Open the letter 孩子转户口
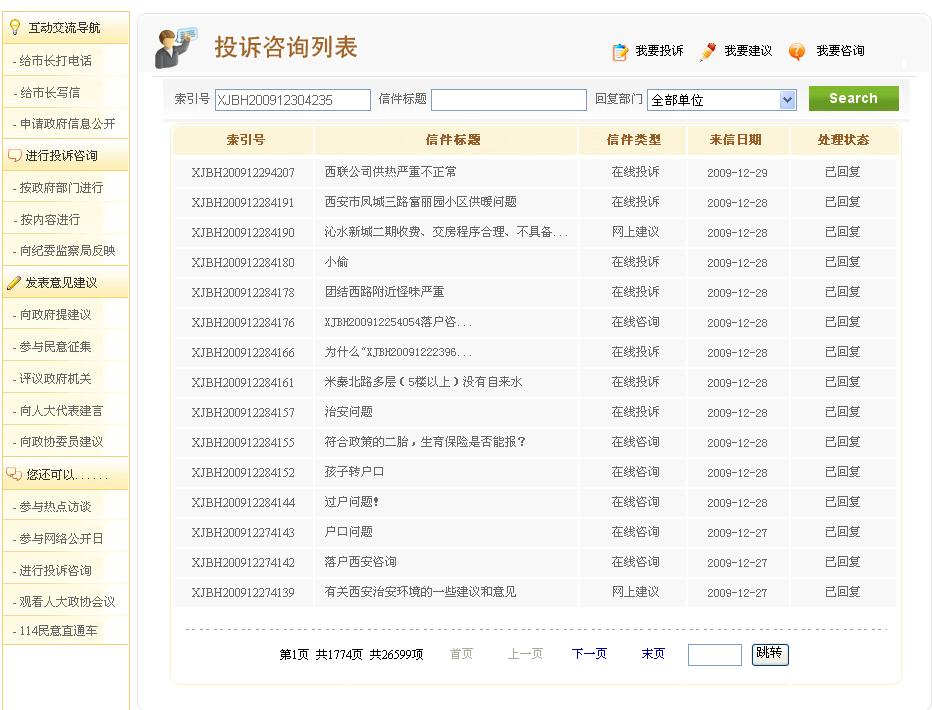Image resolution: width=932 pixels, height=710 pixels. click(x=354, y=472)
